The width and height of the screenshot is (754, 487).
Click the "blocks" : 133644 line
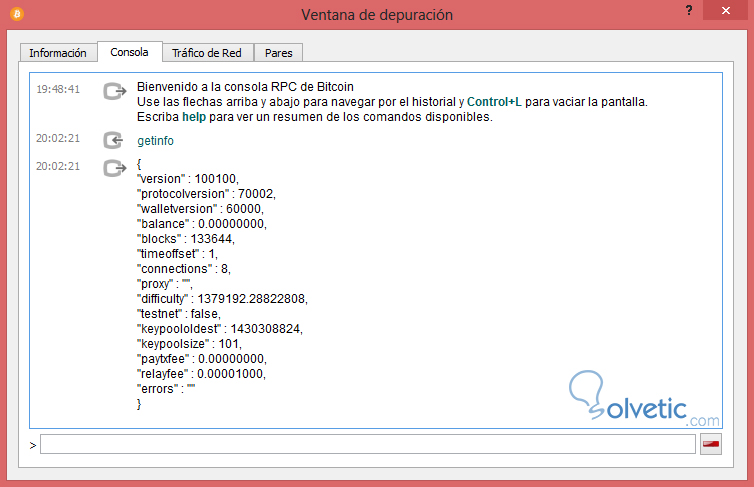(x=186, y=238)
